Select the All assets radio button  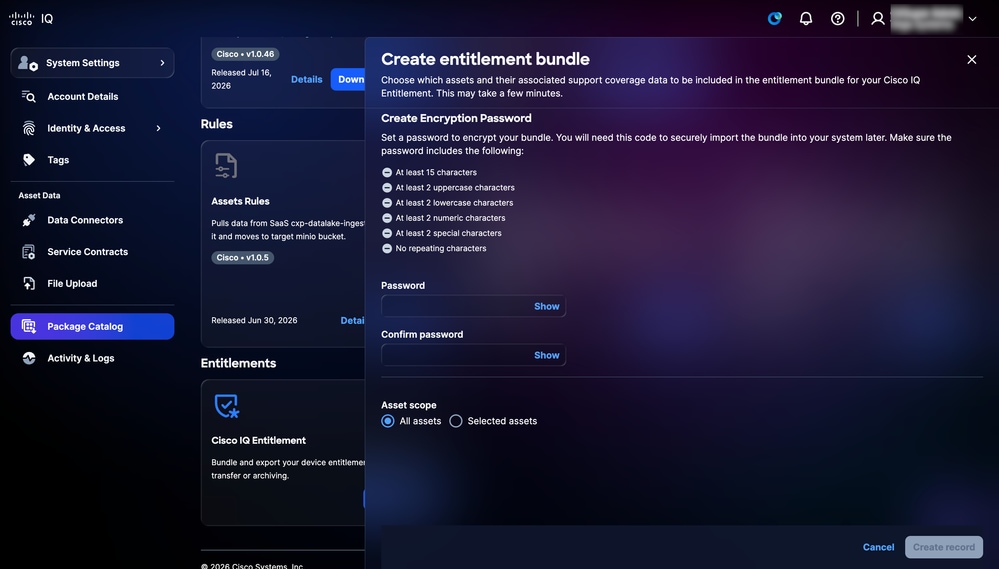(x=387, y=421)
